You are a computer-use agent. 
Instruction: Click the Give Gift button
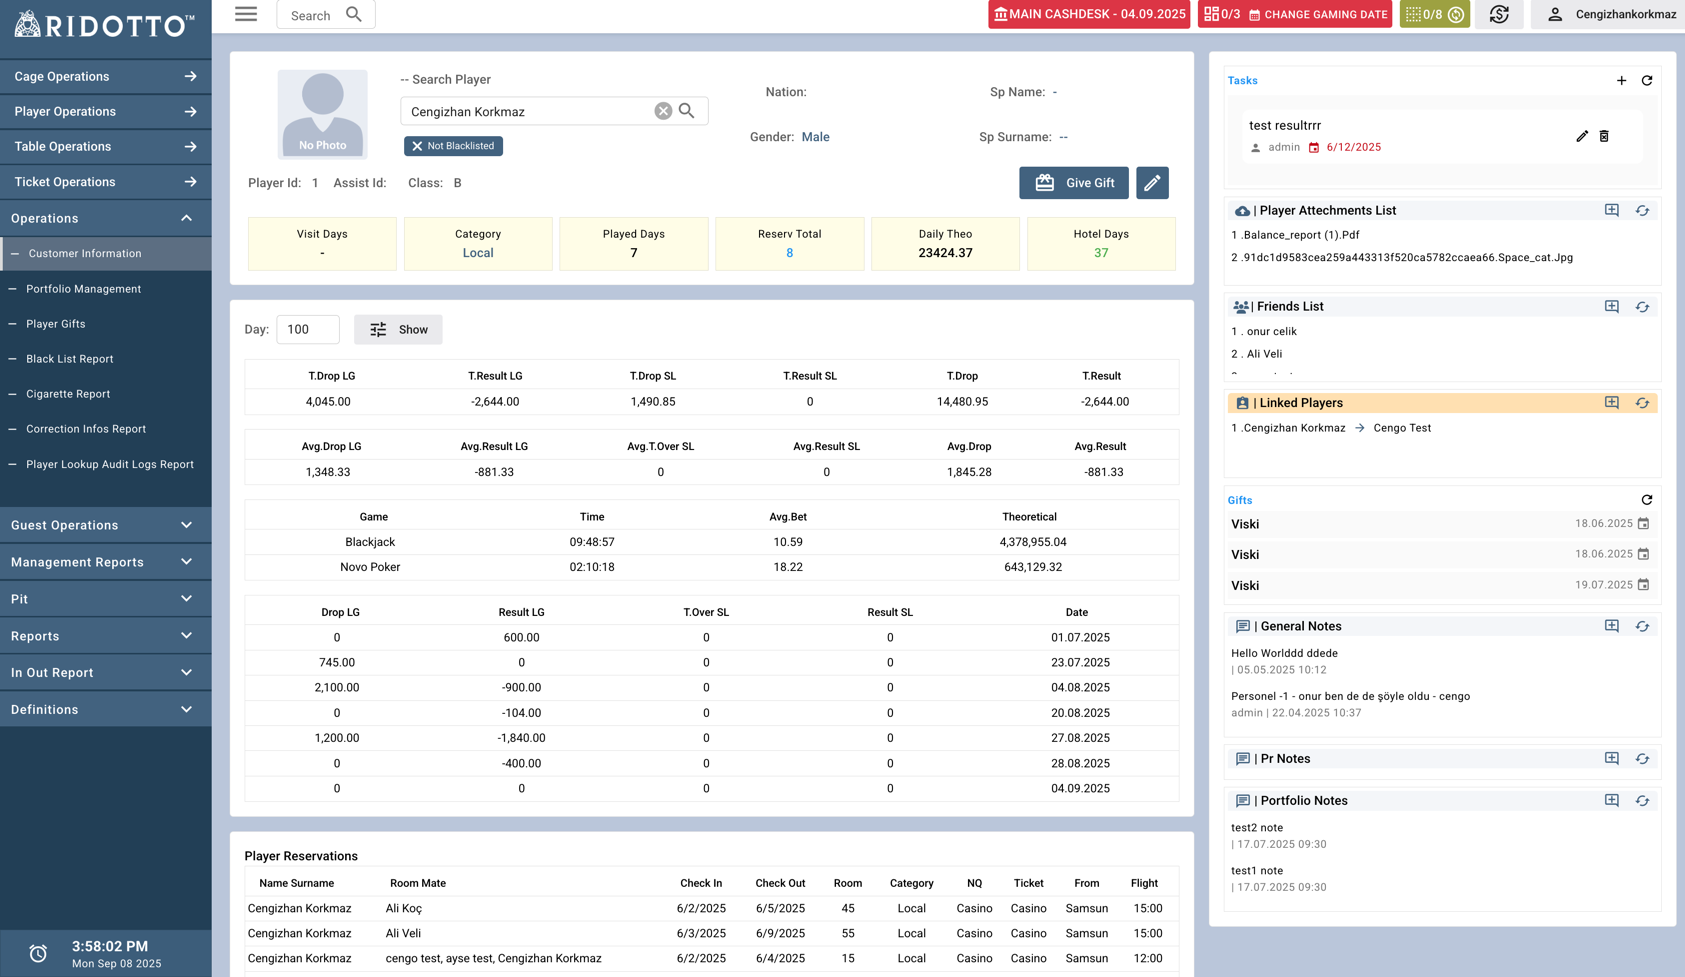tap(1074, 183)
